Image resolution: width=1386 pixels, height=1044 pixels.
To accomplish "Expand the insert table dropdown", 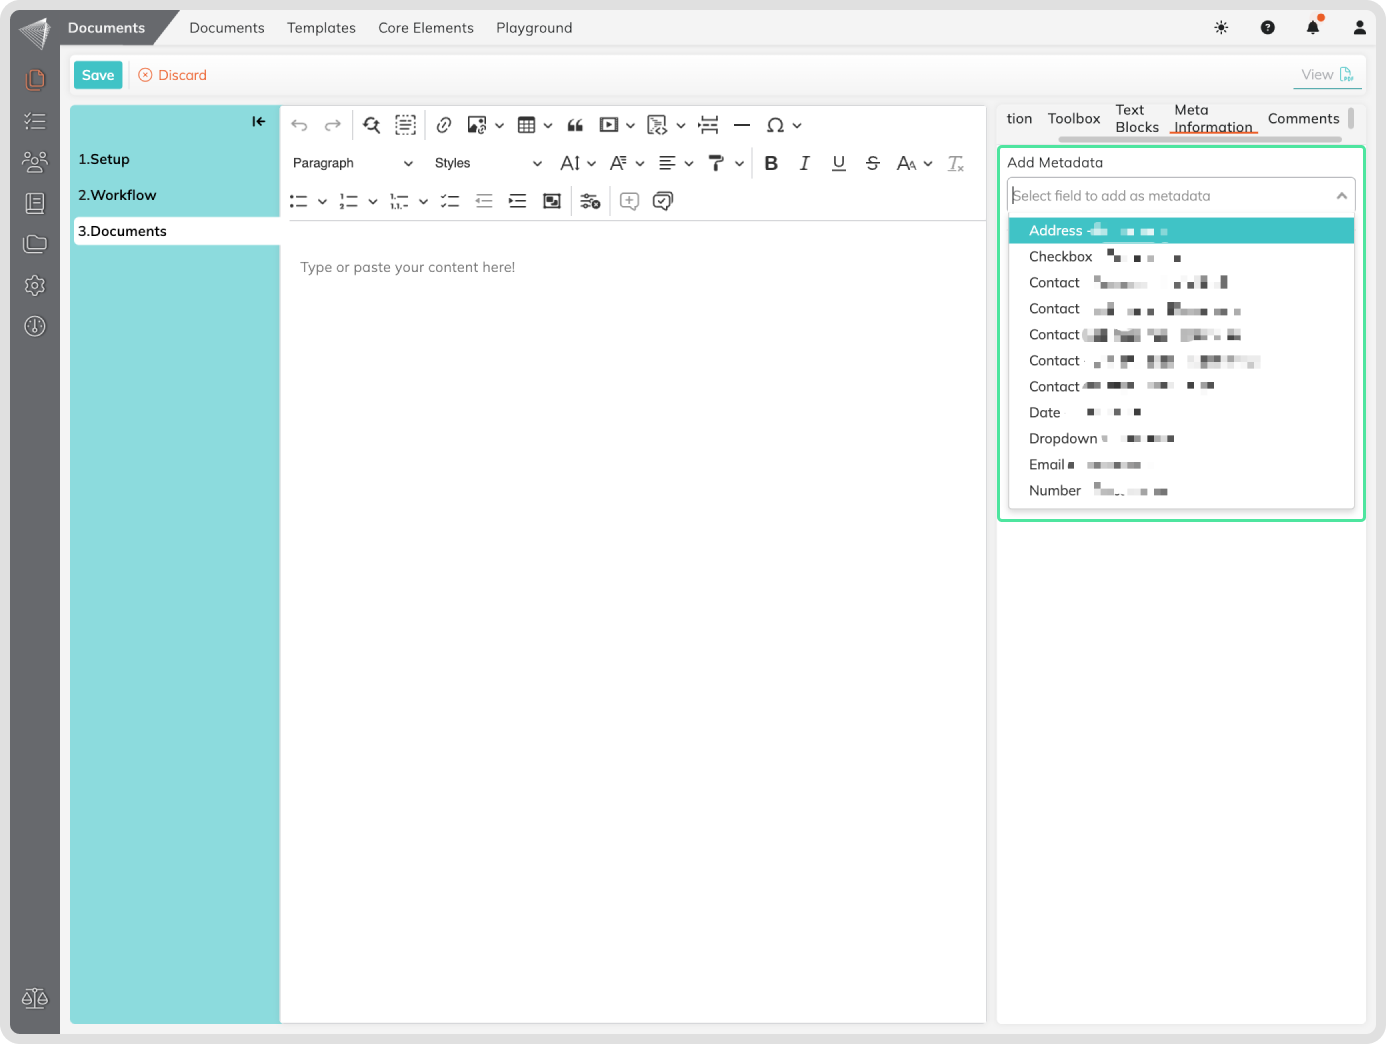I will 548,126.
